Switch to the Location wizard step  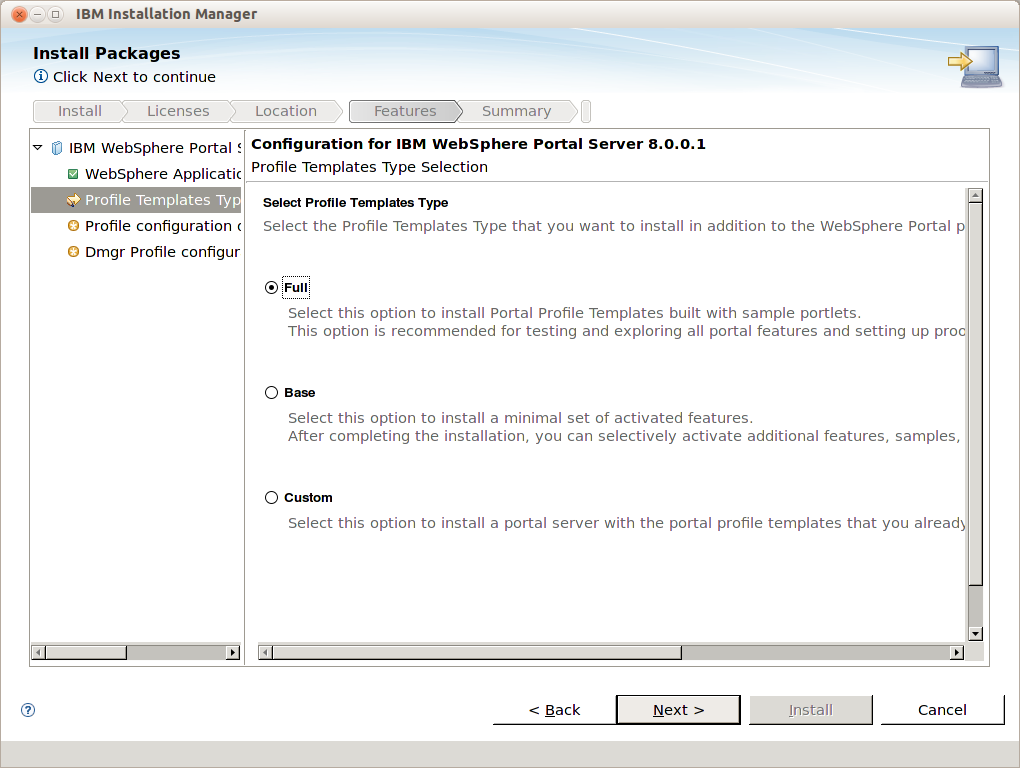tap(286, 111)
